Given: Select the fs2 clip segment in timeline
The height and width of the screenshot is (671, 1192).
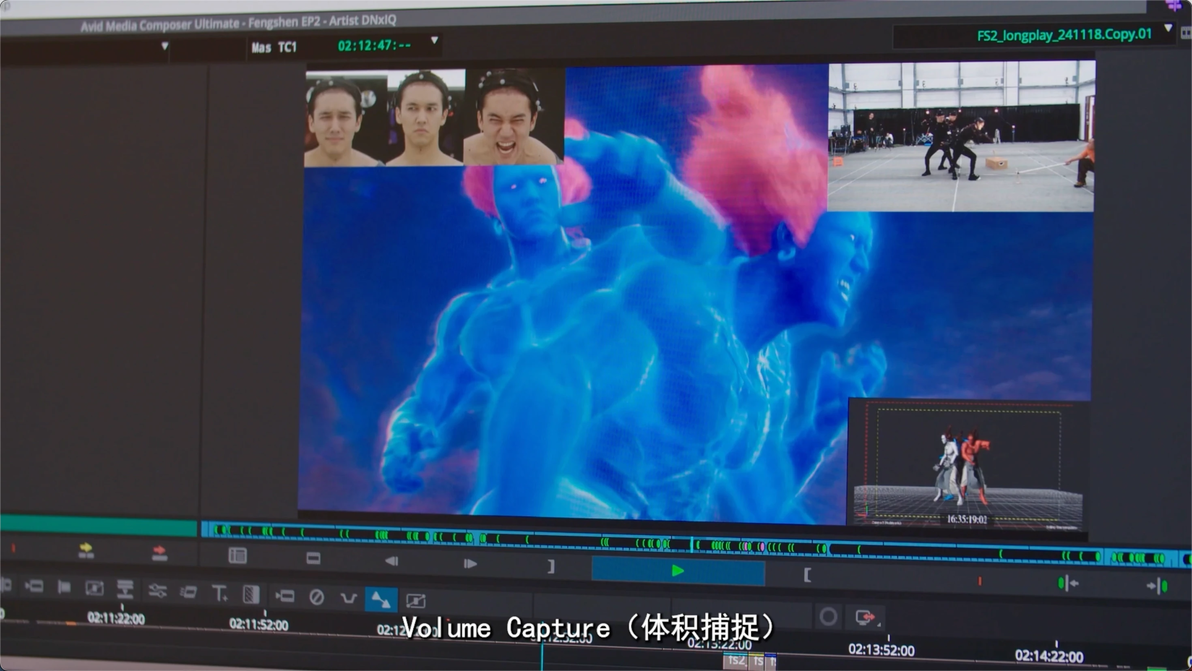Looking at the screenshot, I should pyautogui.click(x=736, y=661).
